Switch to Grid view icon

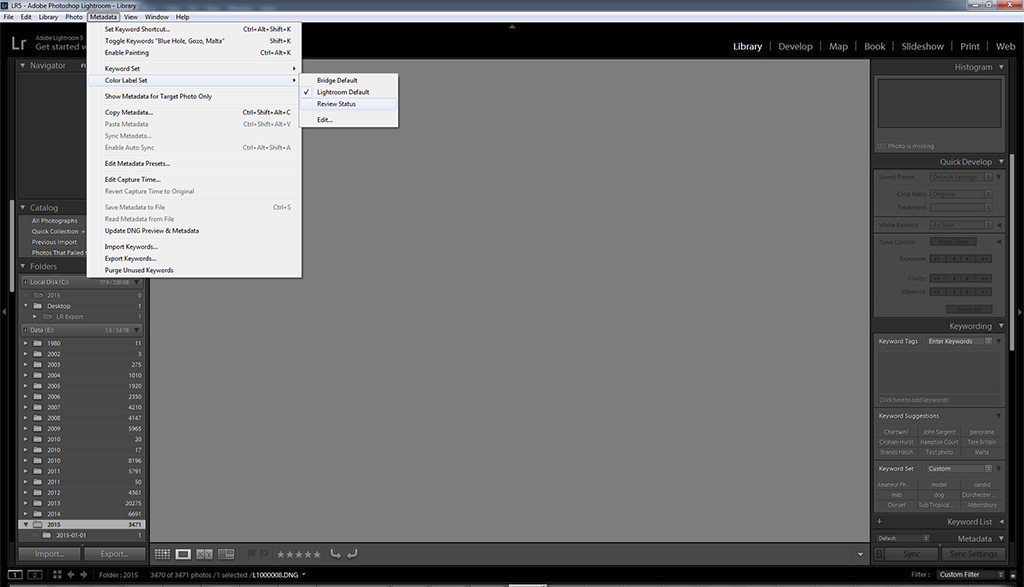pos(162,554)
